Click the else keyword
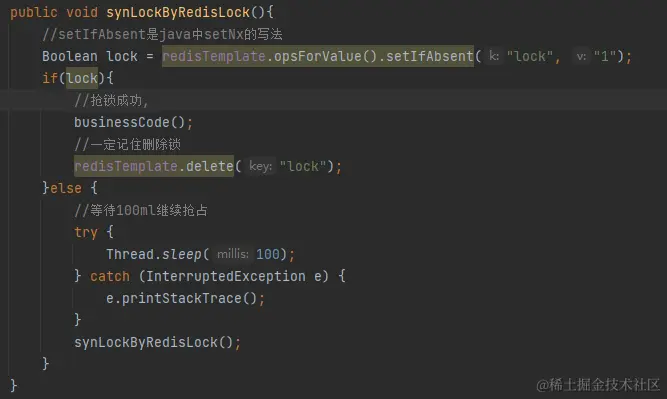 66,188
